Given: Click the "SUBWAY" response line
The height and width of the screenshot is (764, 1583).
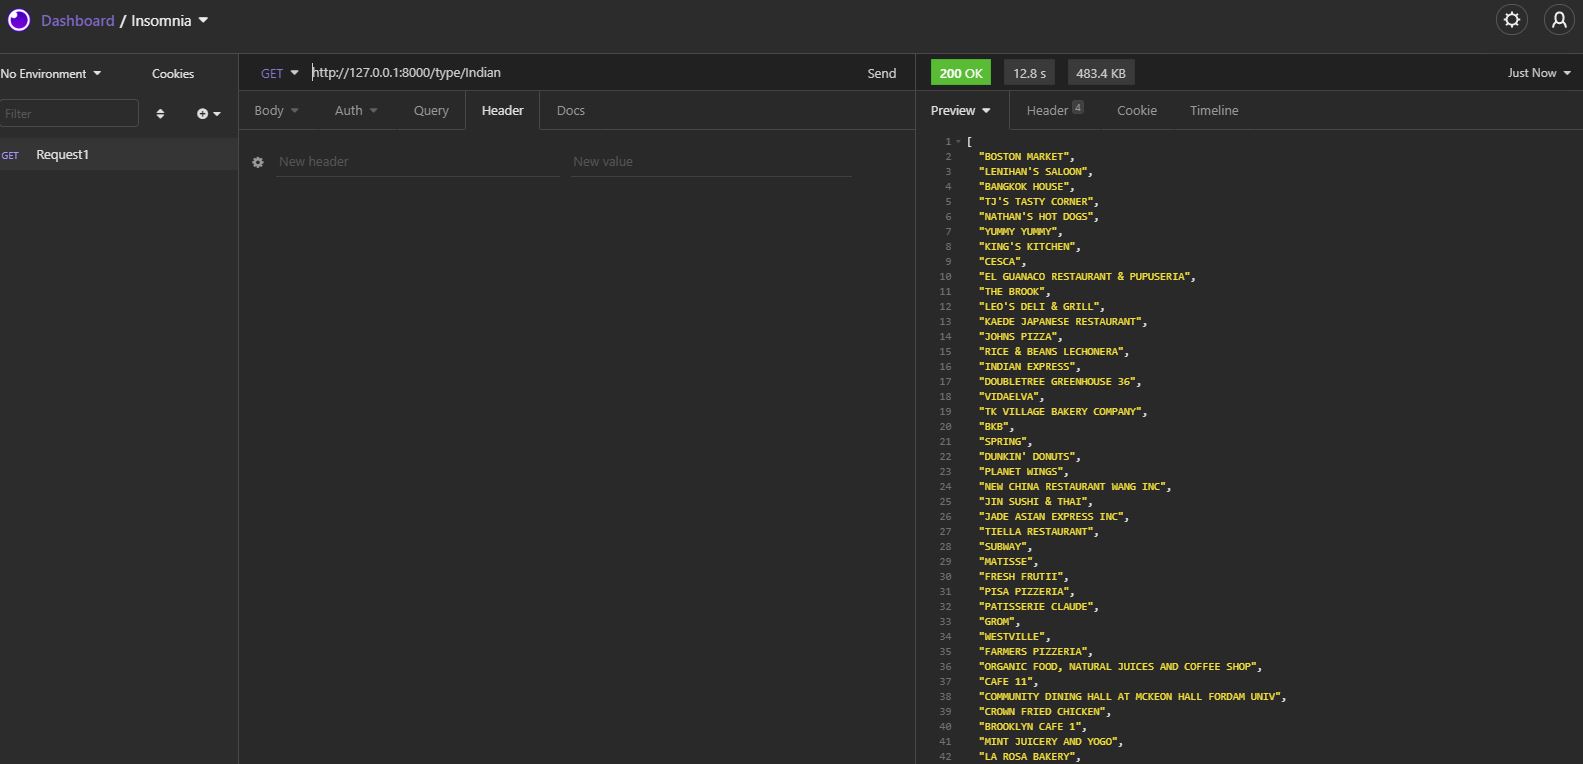Looking at the screenshot, I should [1005, 547].
